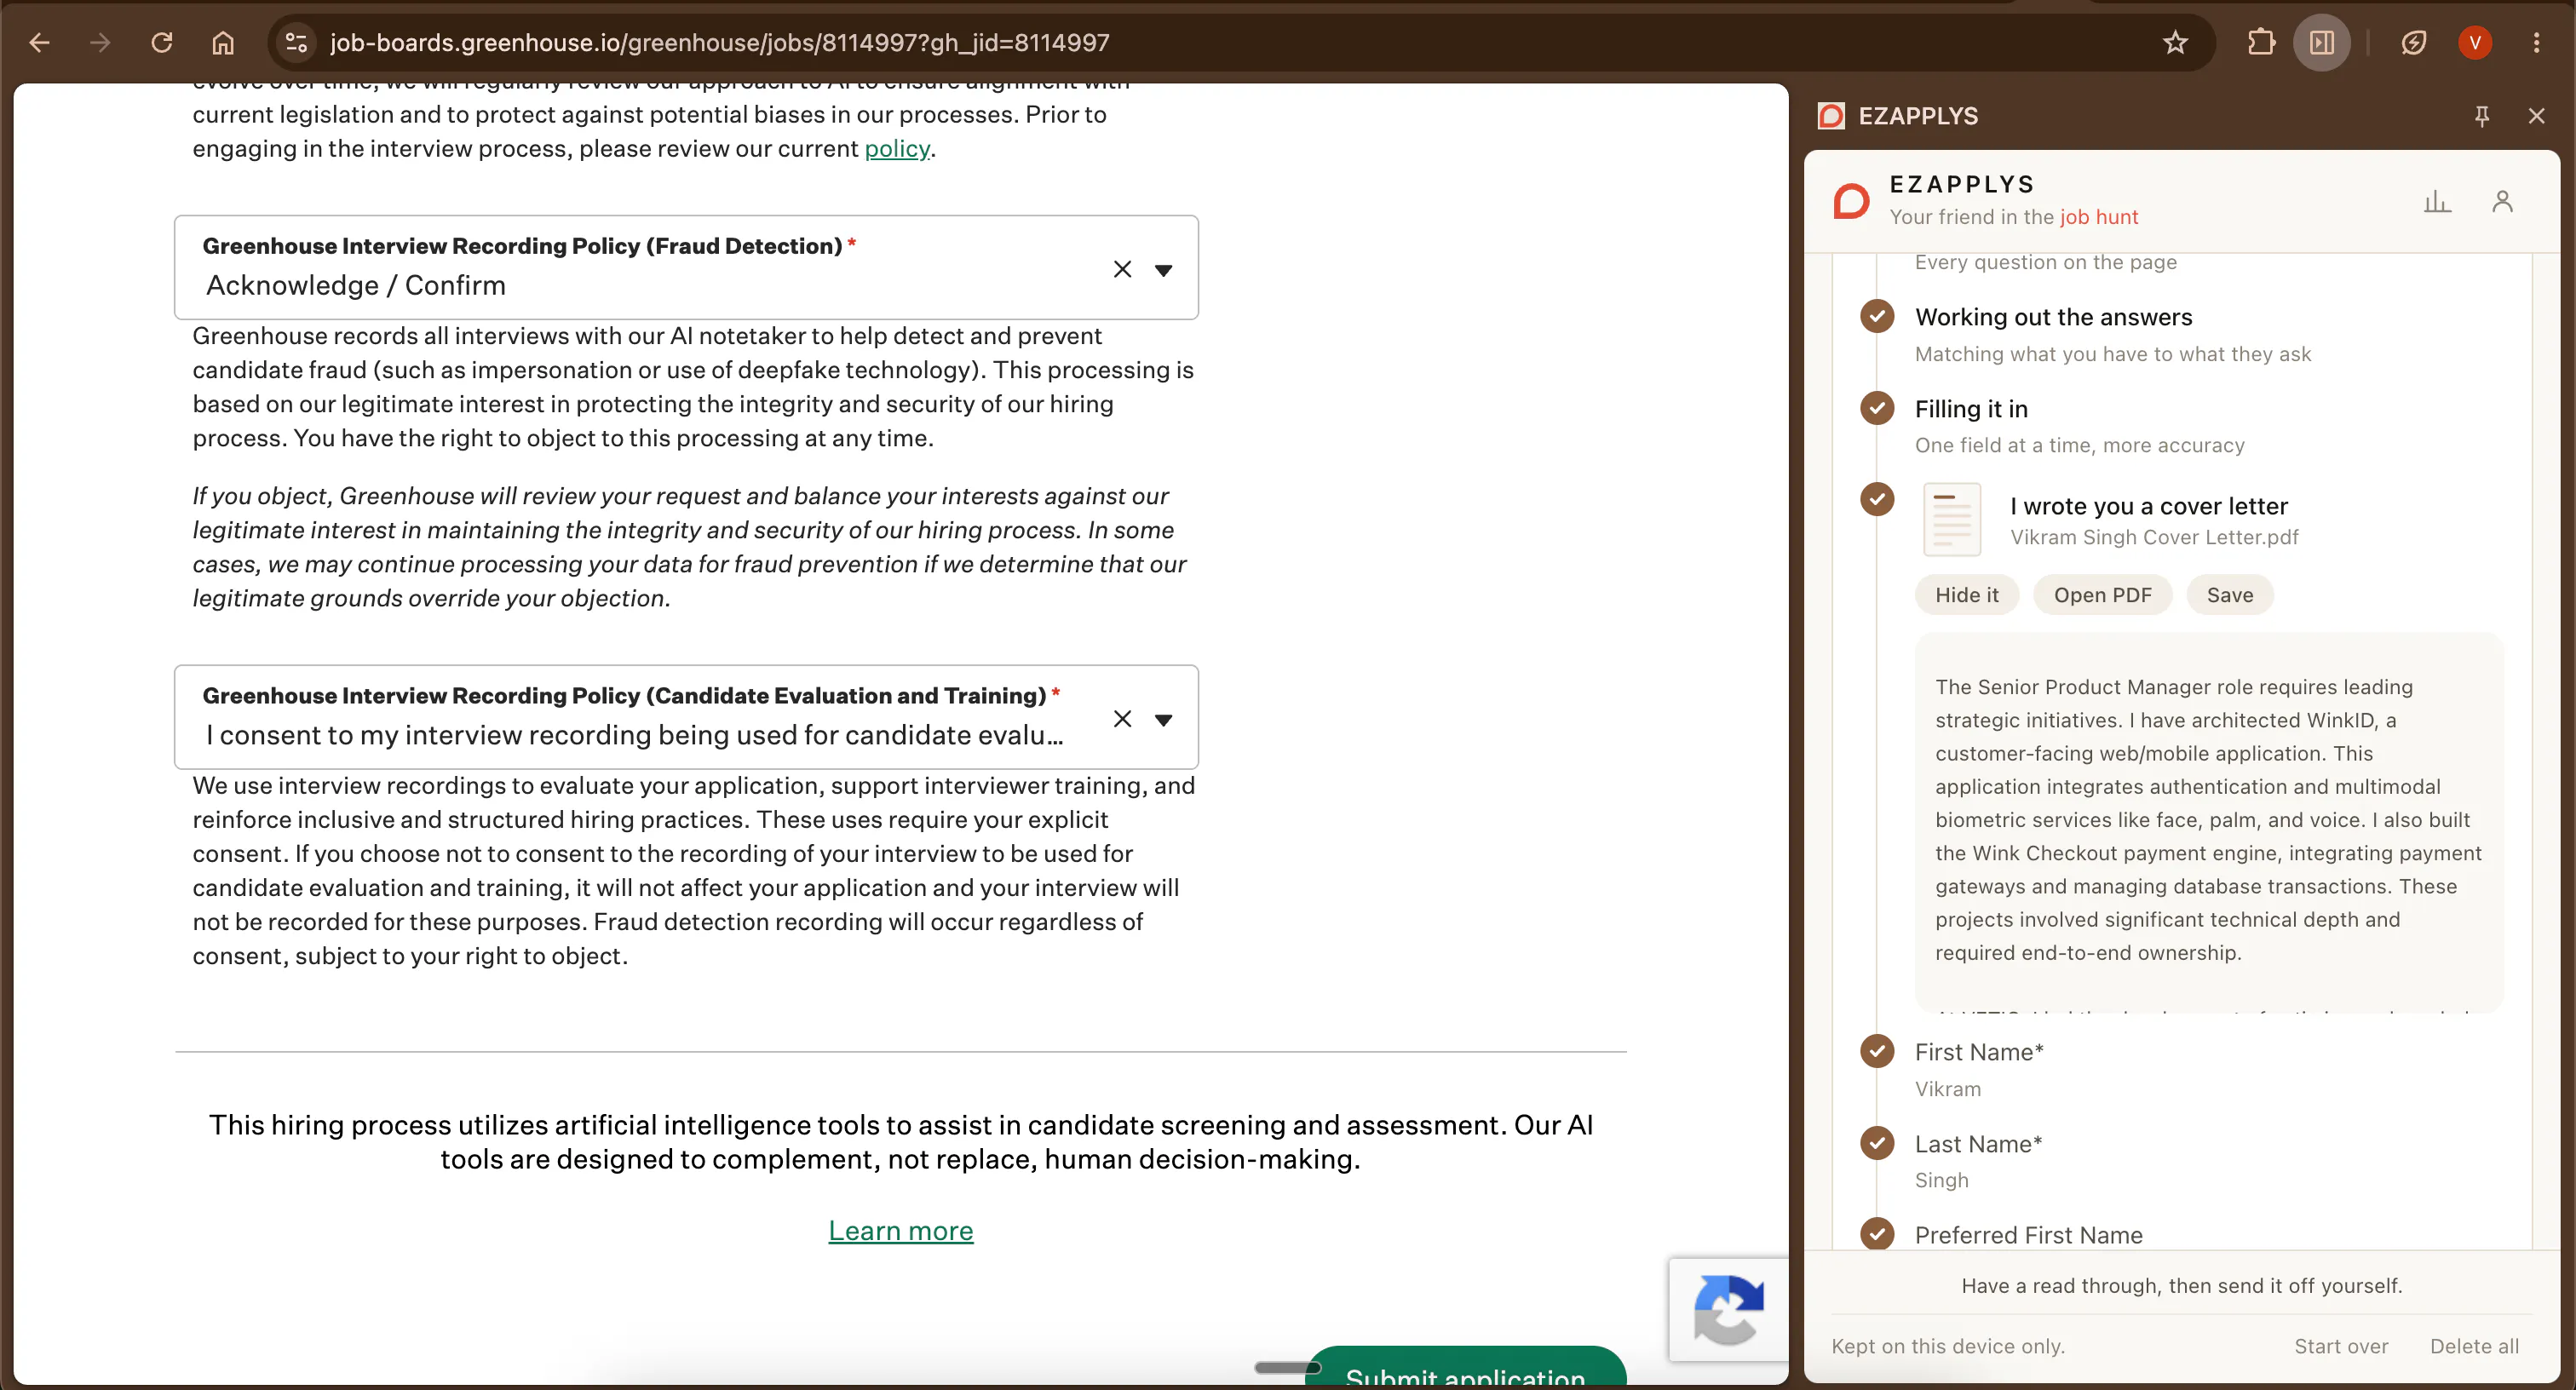Click the 'Last Name*' field entry
This screenshot has width=2576, height=1390.
pos(1977,1144)
